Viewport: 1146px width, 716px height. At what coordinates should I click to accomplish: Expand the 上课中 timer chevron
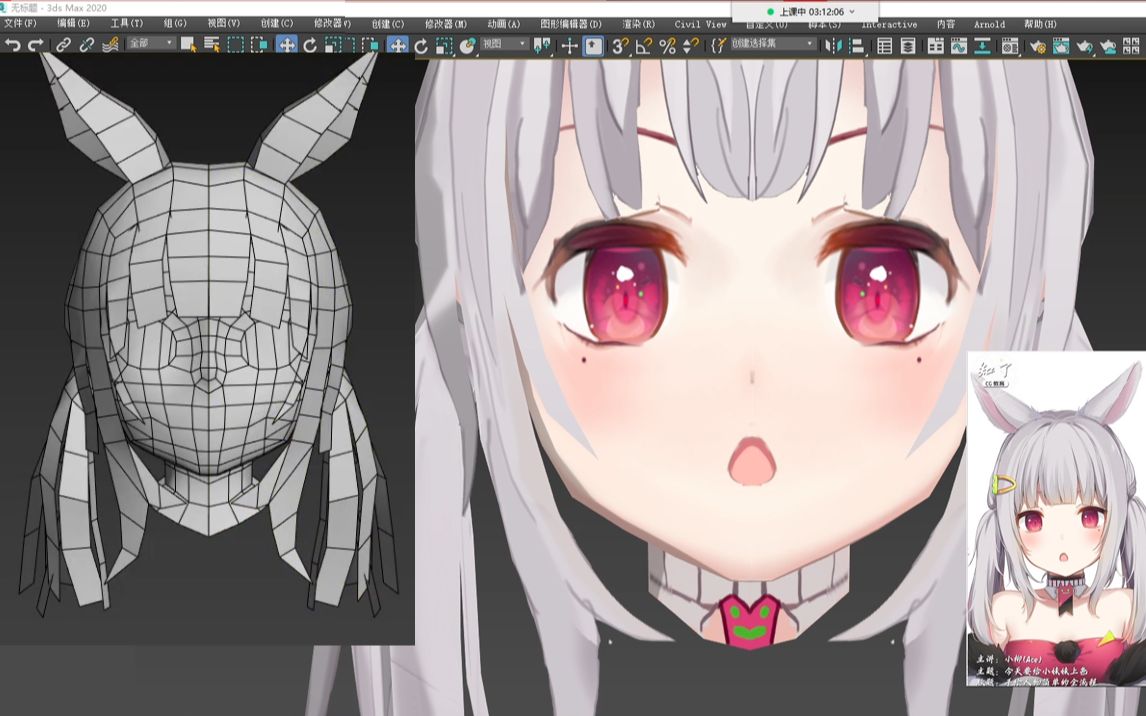tap(852, 12)
